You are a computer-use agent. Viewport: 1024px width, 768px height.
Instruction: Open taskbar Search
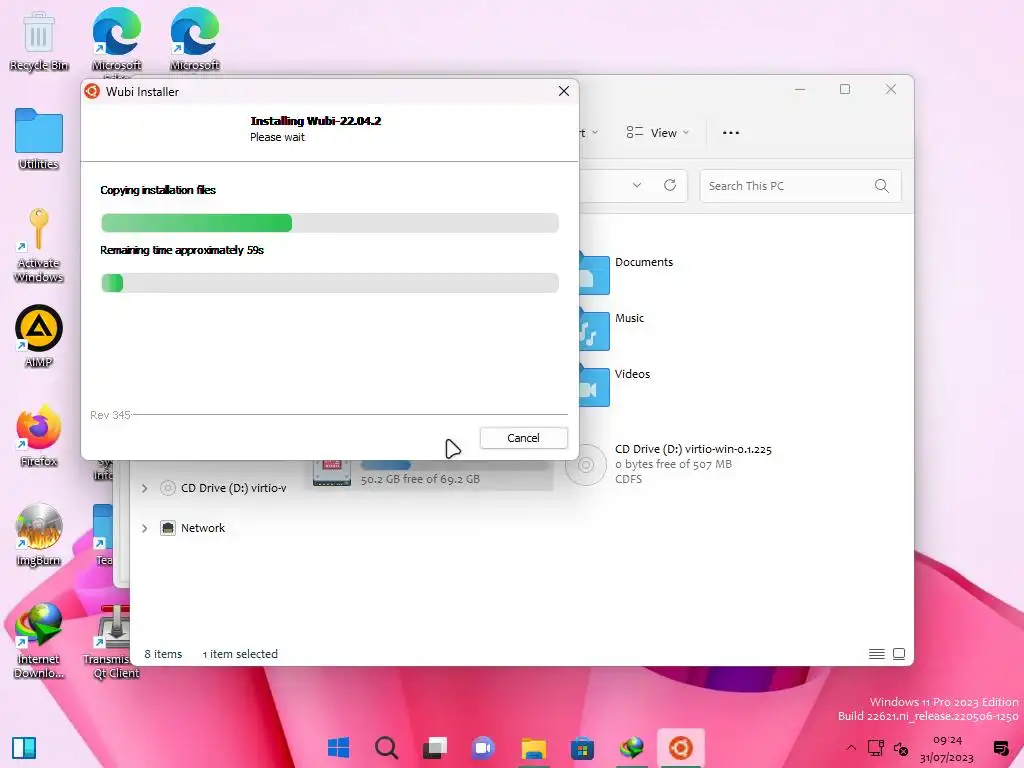(x=387, y=748)
